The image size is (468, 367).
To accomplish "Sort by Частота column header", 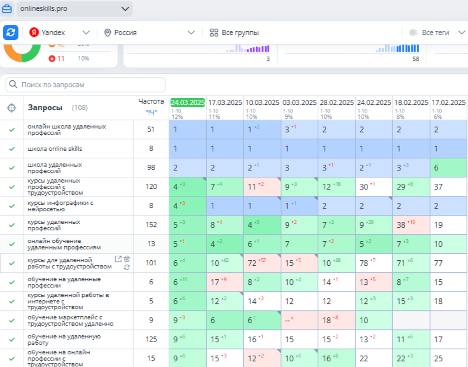I will pos(151,102).
